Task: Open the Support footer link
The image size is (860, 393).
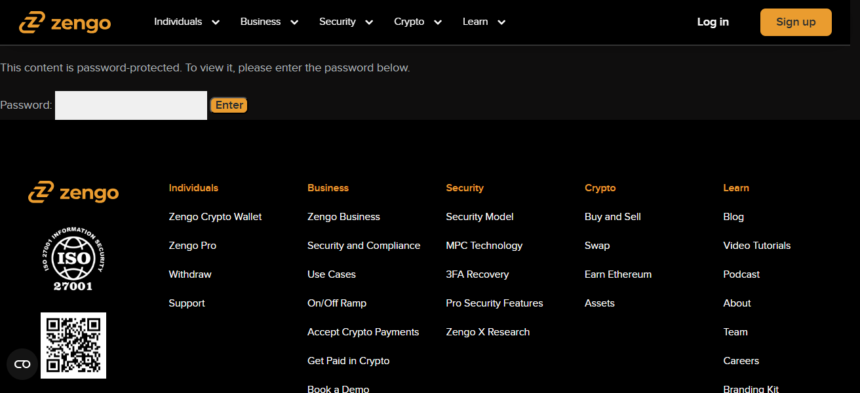Action: click(186, 303)
